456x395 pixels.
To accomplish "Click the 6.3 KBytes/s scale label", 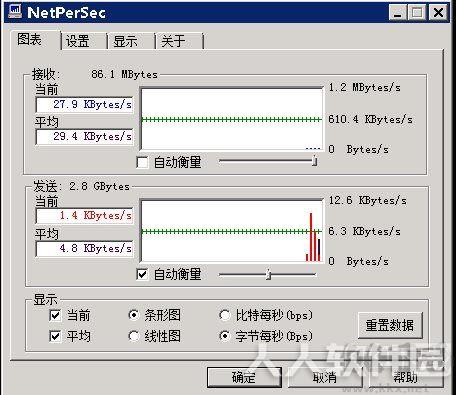I will click(365, 231).
